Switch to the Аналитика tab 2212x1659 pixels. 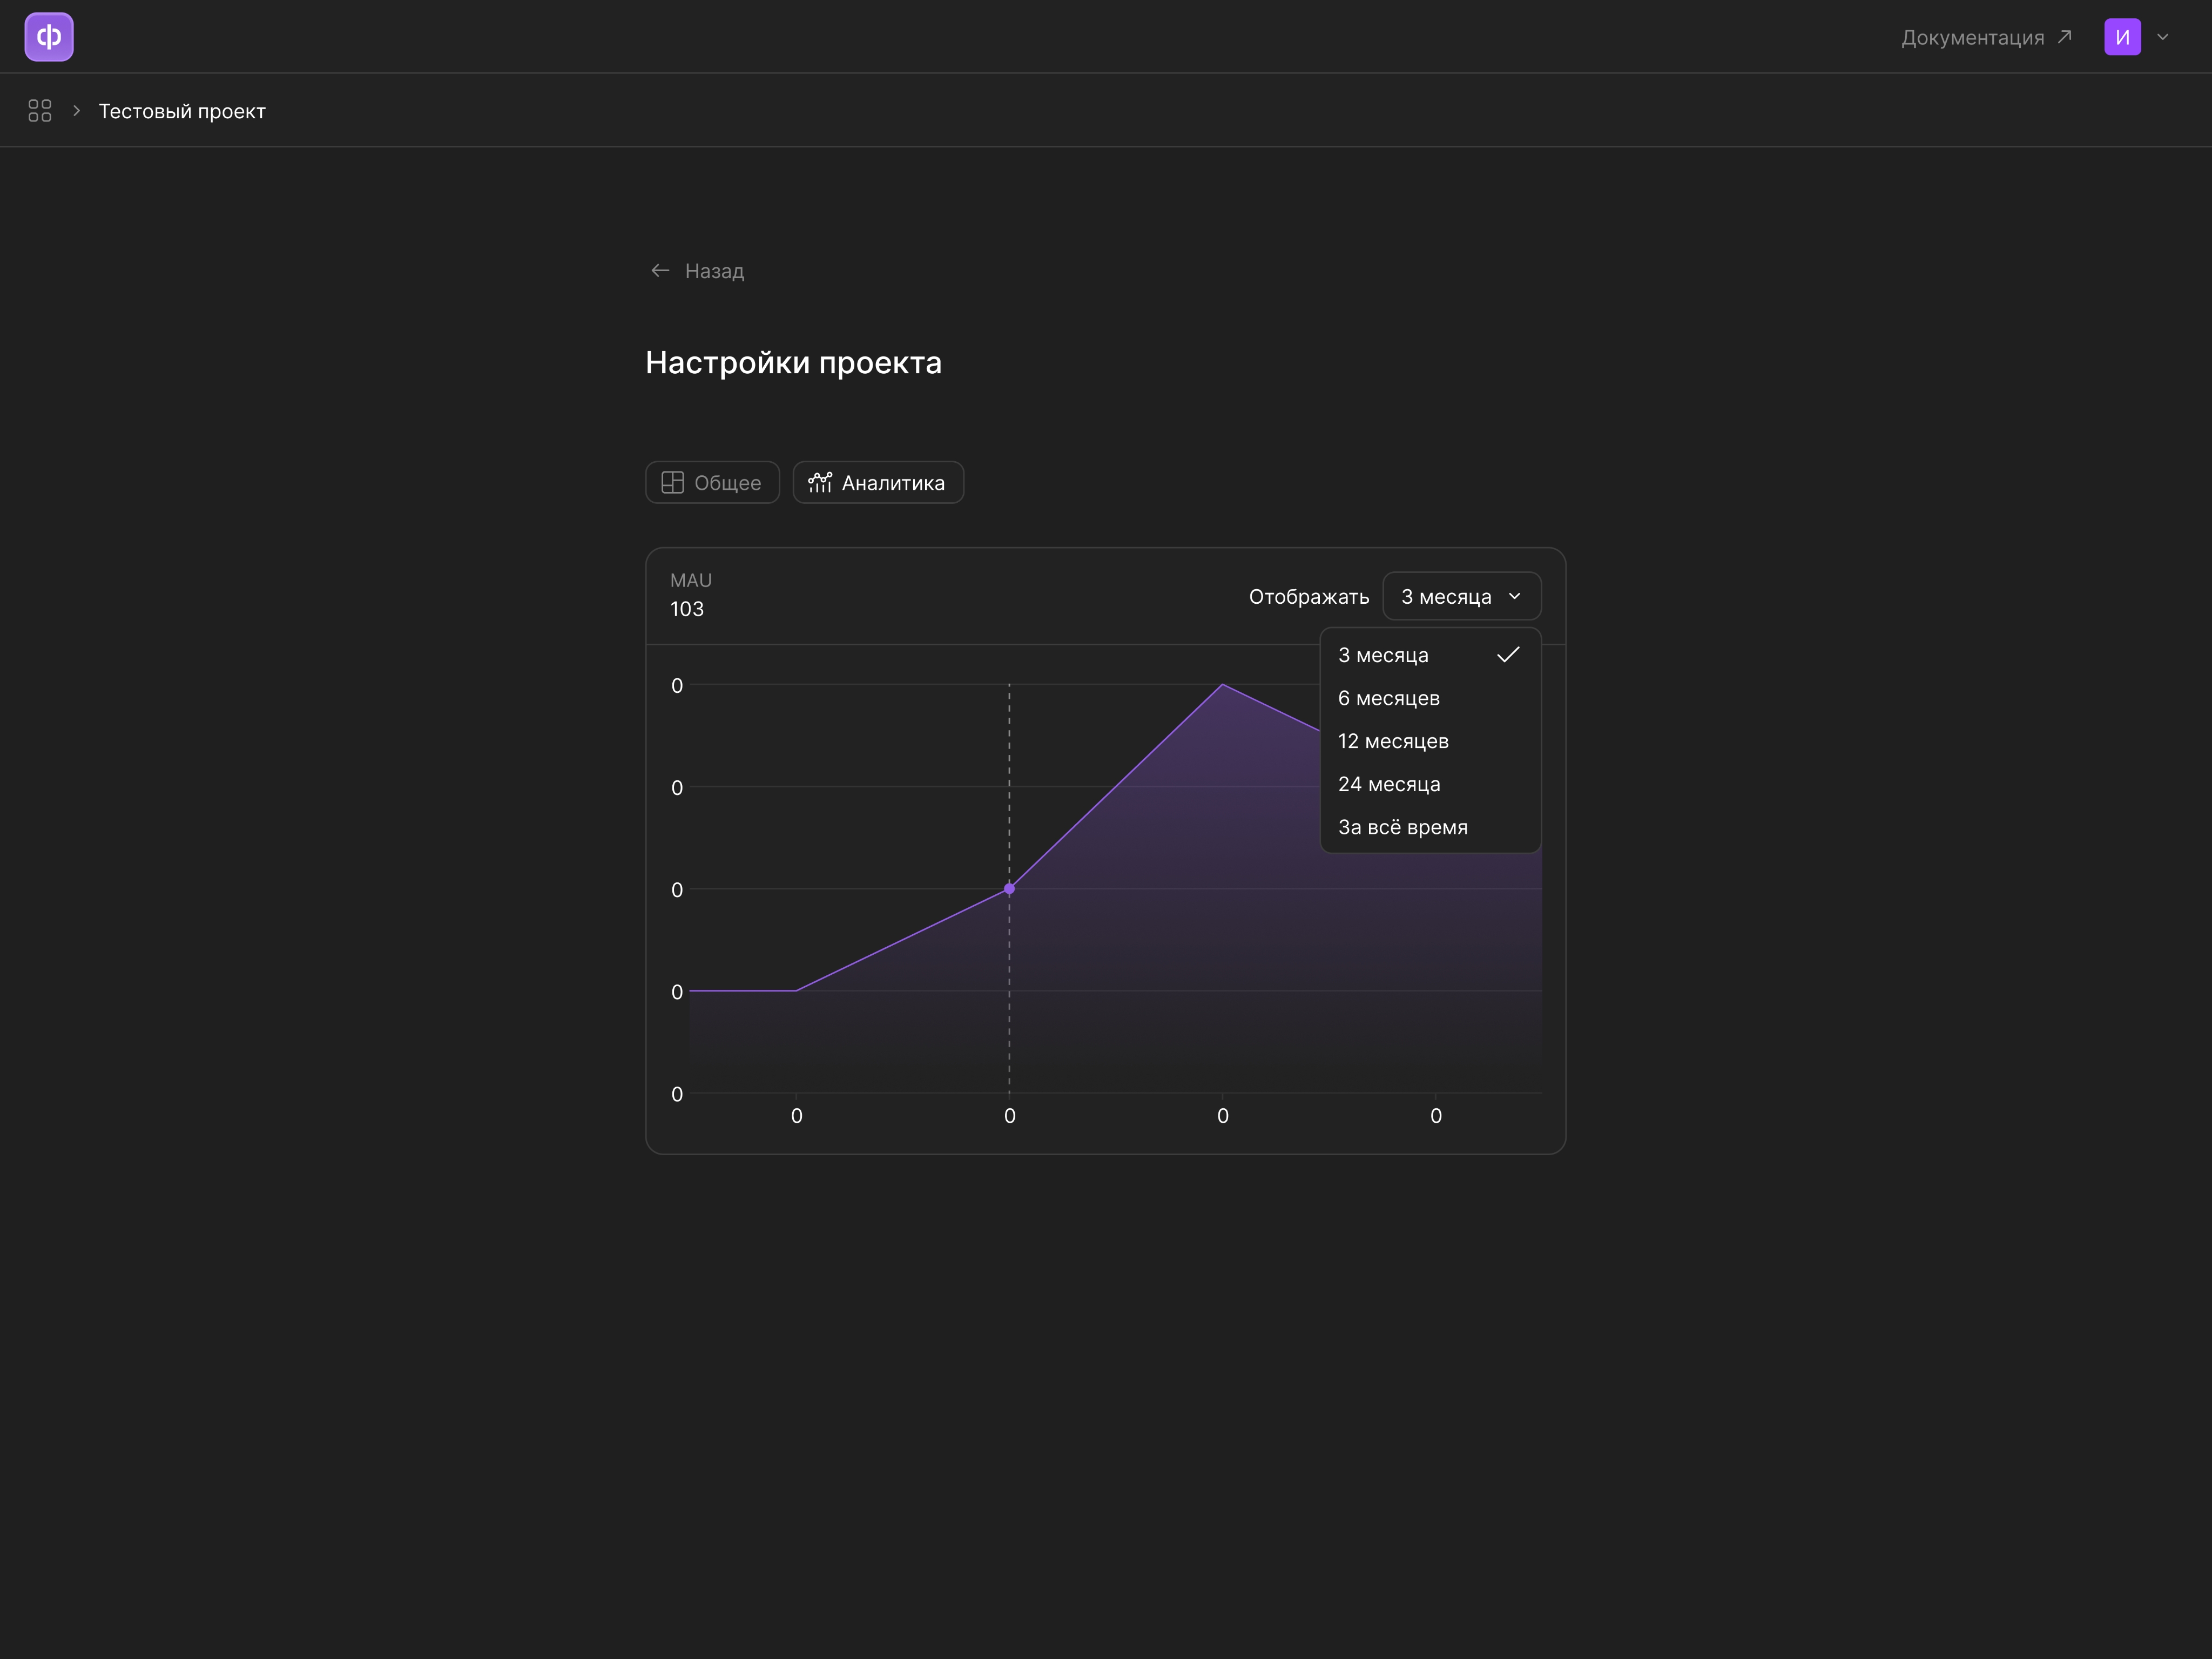tap(878, 483)
